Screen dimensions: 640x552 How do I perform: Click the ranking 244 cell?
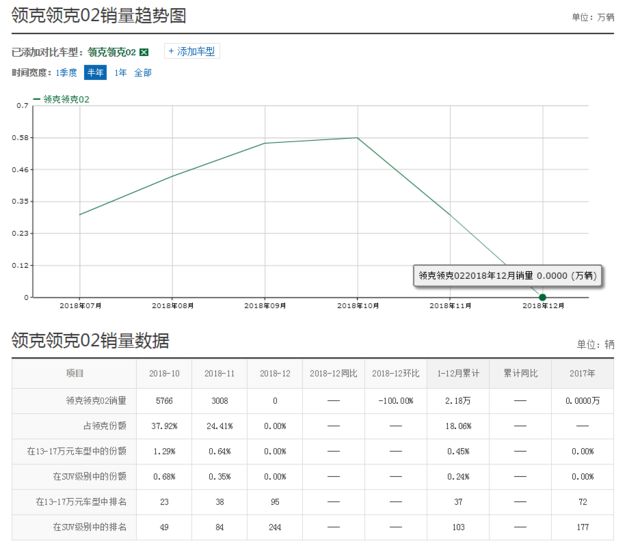point(275,528)
